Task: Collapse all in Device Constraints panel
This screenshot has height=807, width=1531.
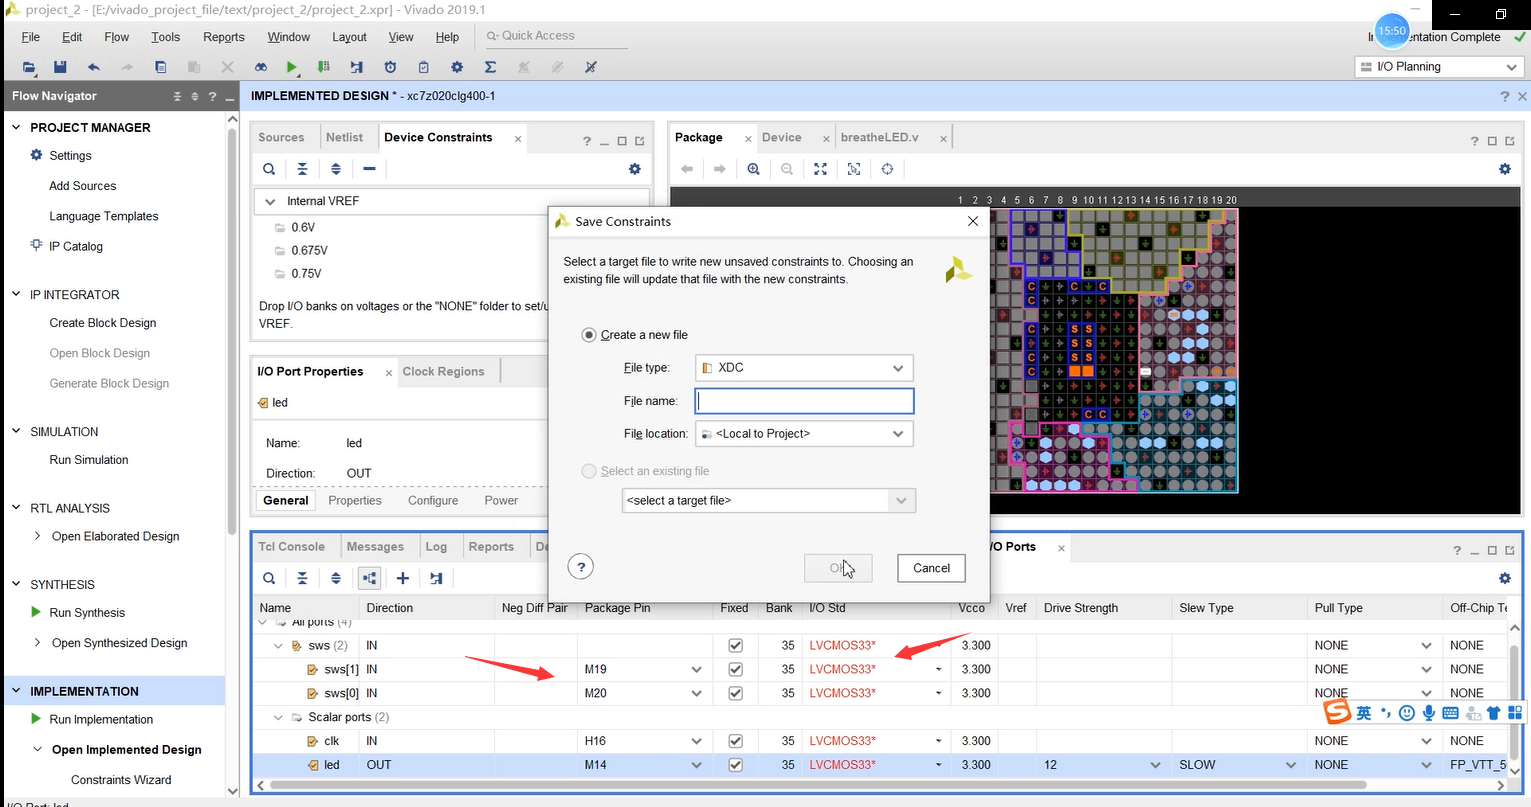Action: pos(302,169)
